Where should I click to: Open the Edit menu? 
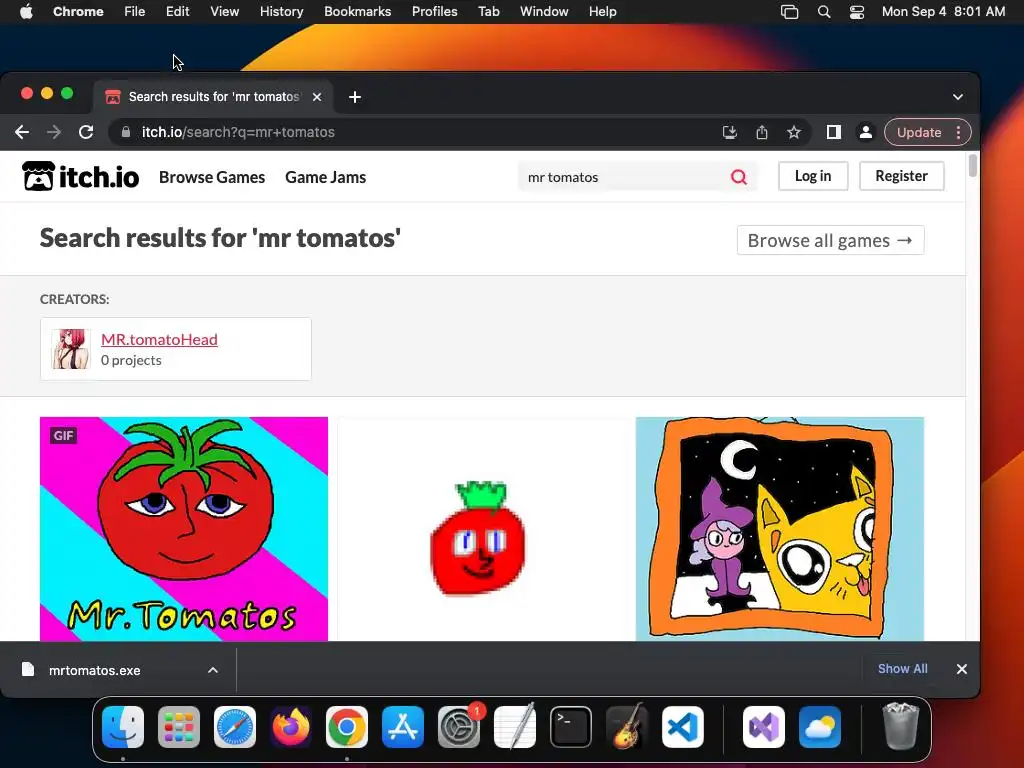pyautogui.click(x=177, y=12)
